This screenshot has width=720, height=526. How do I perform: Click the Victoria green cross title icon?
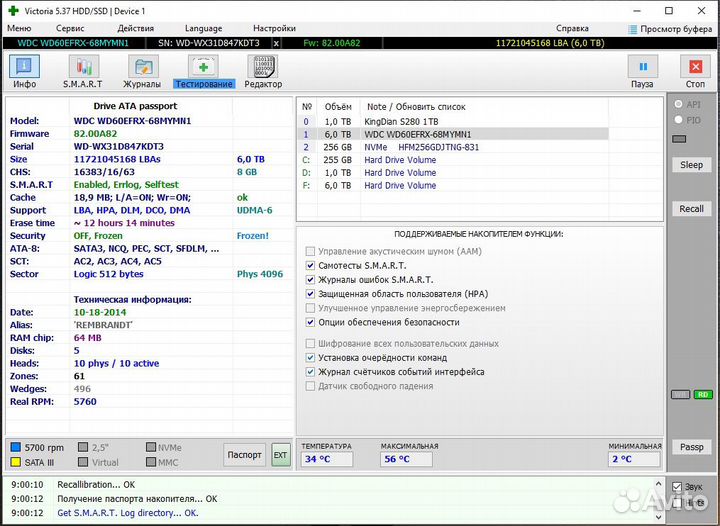pos(13,11)
